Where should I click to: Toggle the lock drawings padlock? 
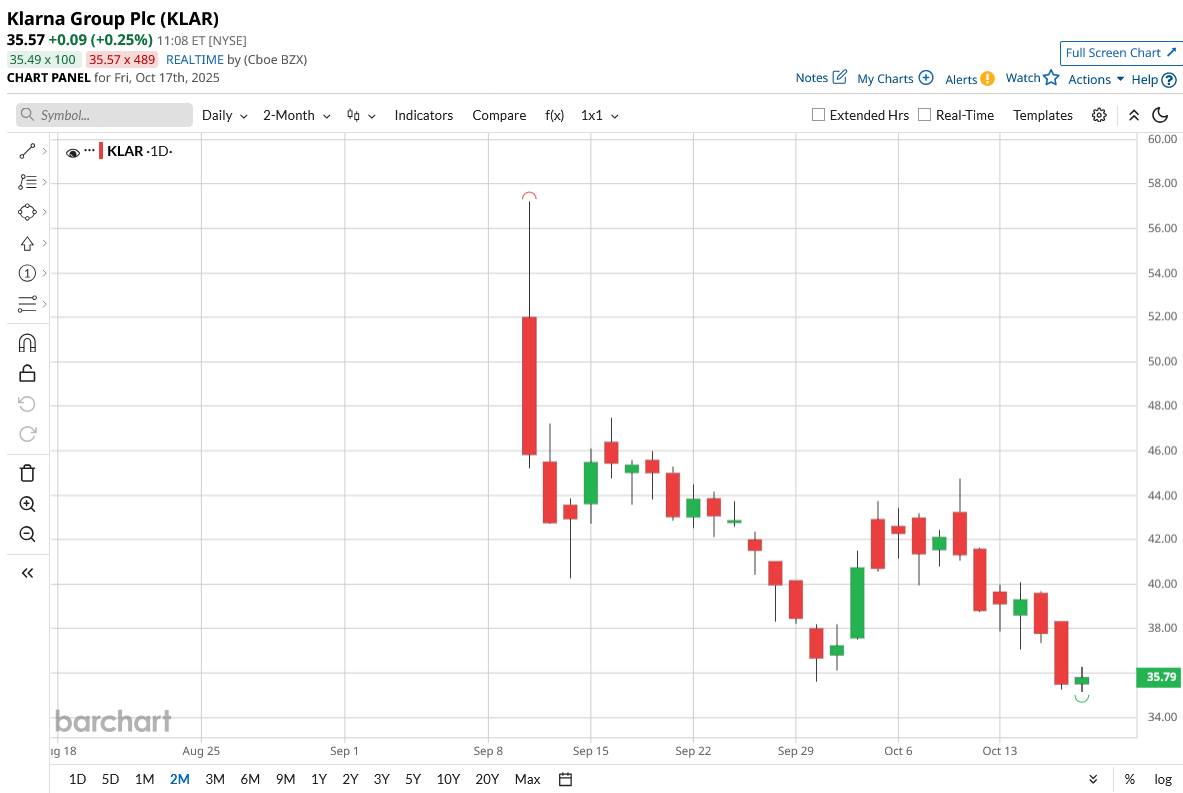click(27, 373)
